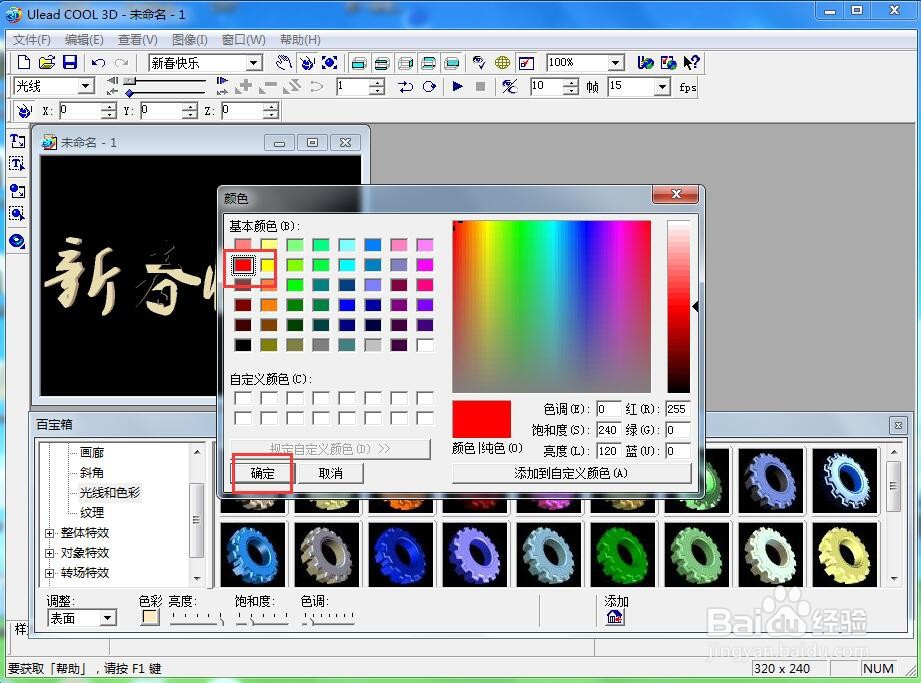The width and height of the screenshot is (921, 683).
Task: Open the 窗口(W) menu
Action: pyautogui.click(x=244, y=39)
